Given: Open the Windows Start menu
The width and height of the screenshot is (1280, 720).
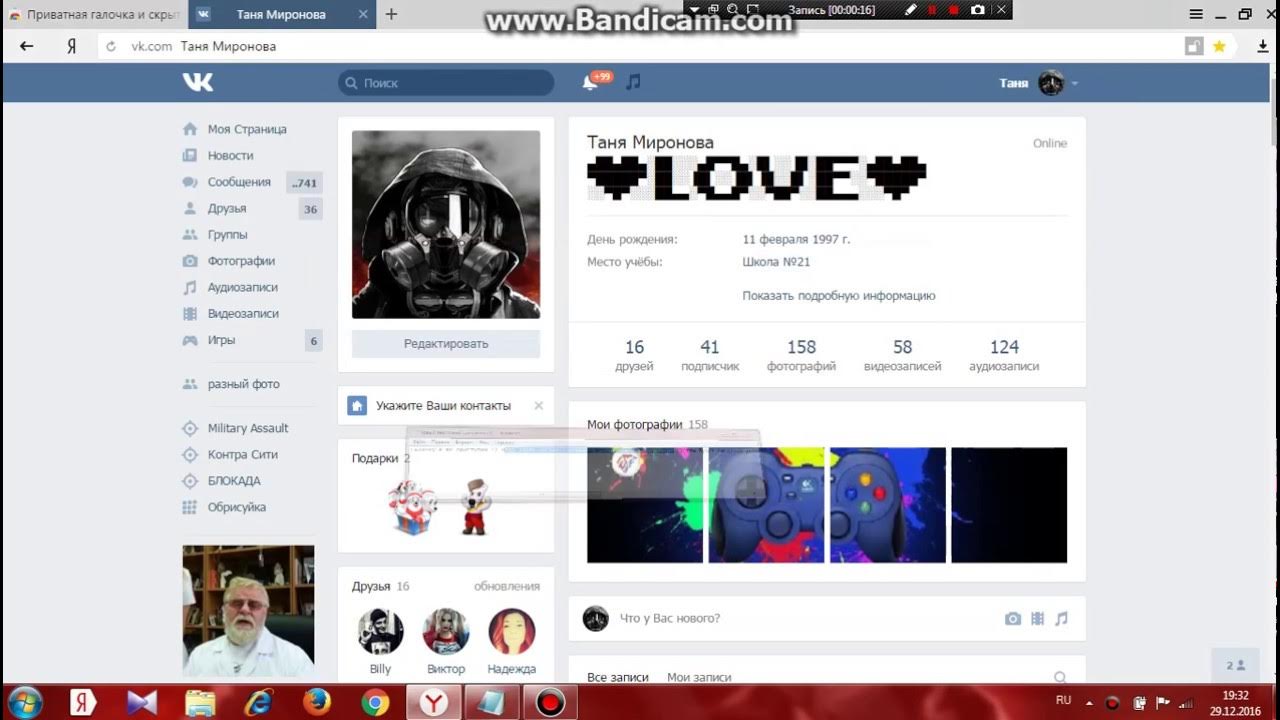Looking at the screenshot, I should pyautogui.click(x=24, y=702).
